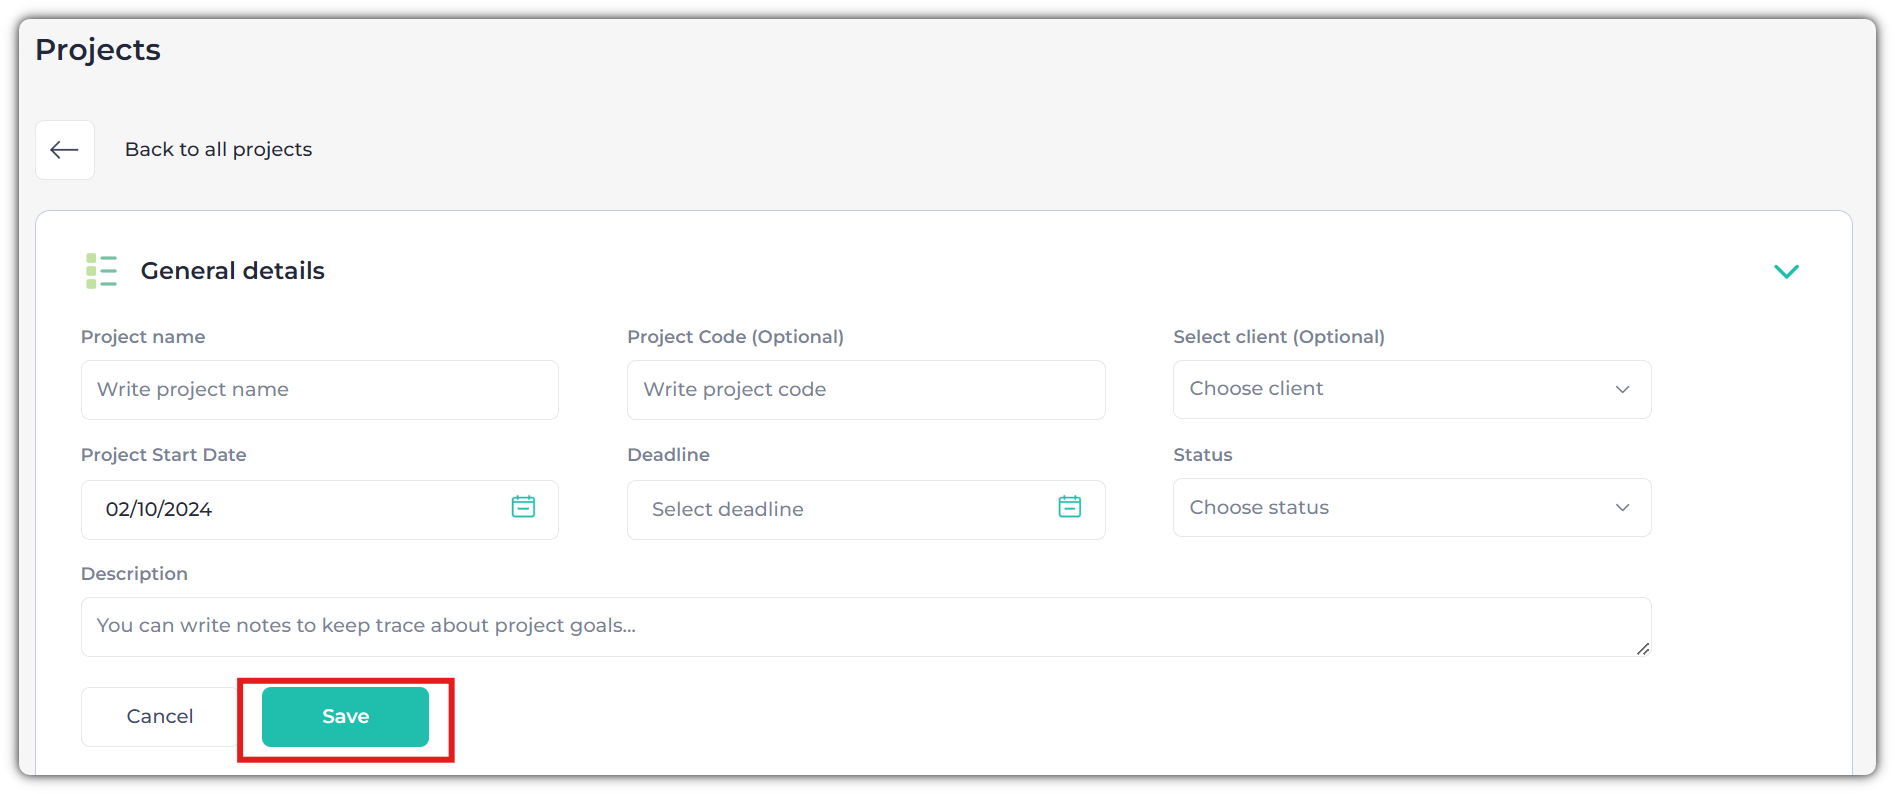Go back to all projects link
Image resolution: width=1895 pixels, height=794 pixels.
pyautogui.click(x=218, y=150)
